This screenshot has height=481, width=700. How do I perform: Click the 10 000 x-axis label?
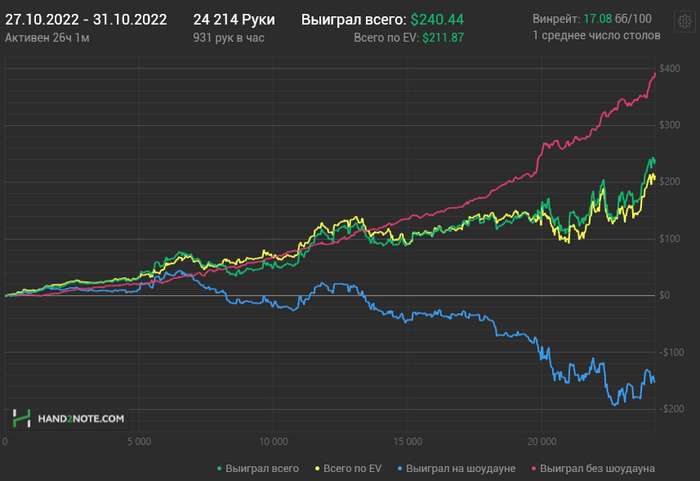tap(274, 442)
